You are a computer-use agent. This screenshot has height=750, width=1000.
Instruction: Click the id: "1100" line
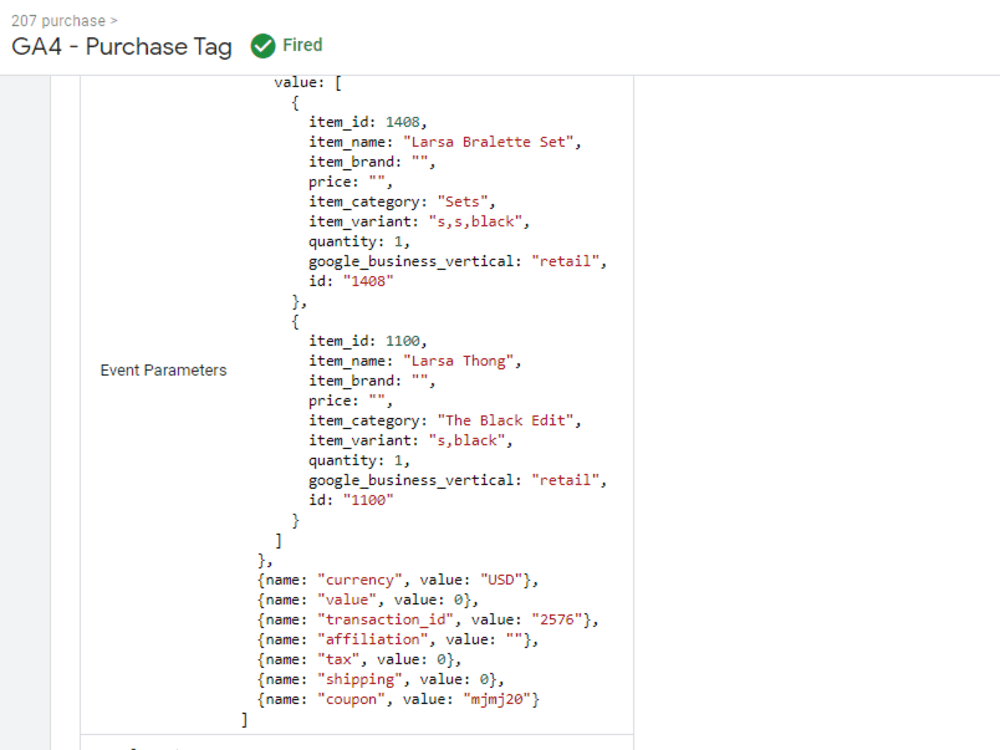[351, 501]
